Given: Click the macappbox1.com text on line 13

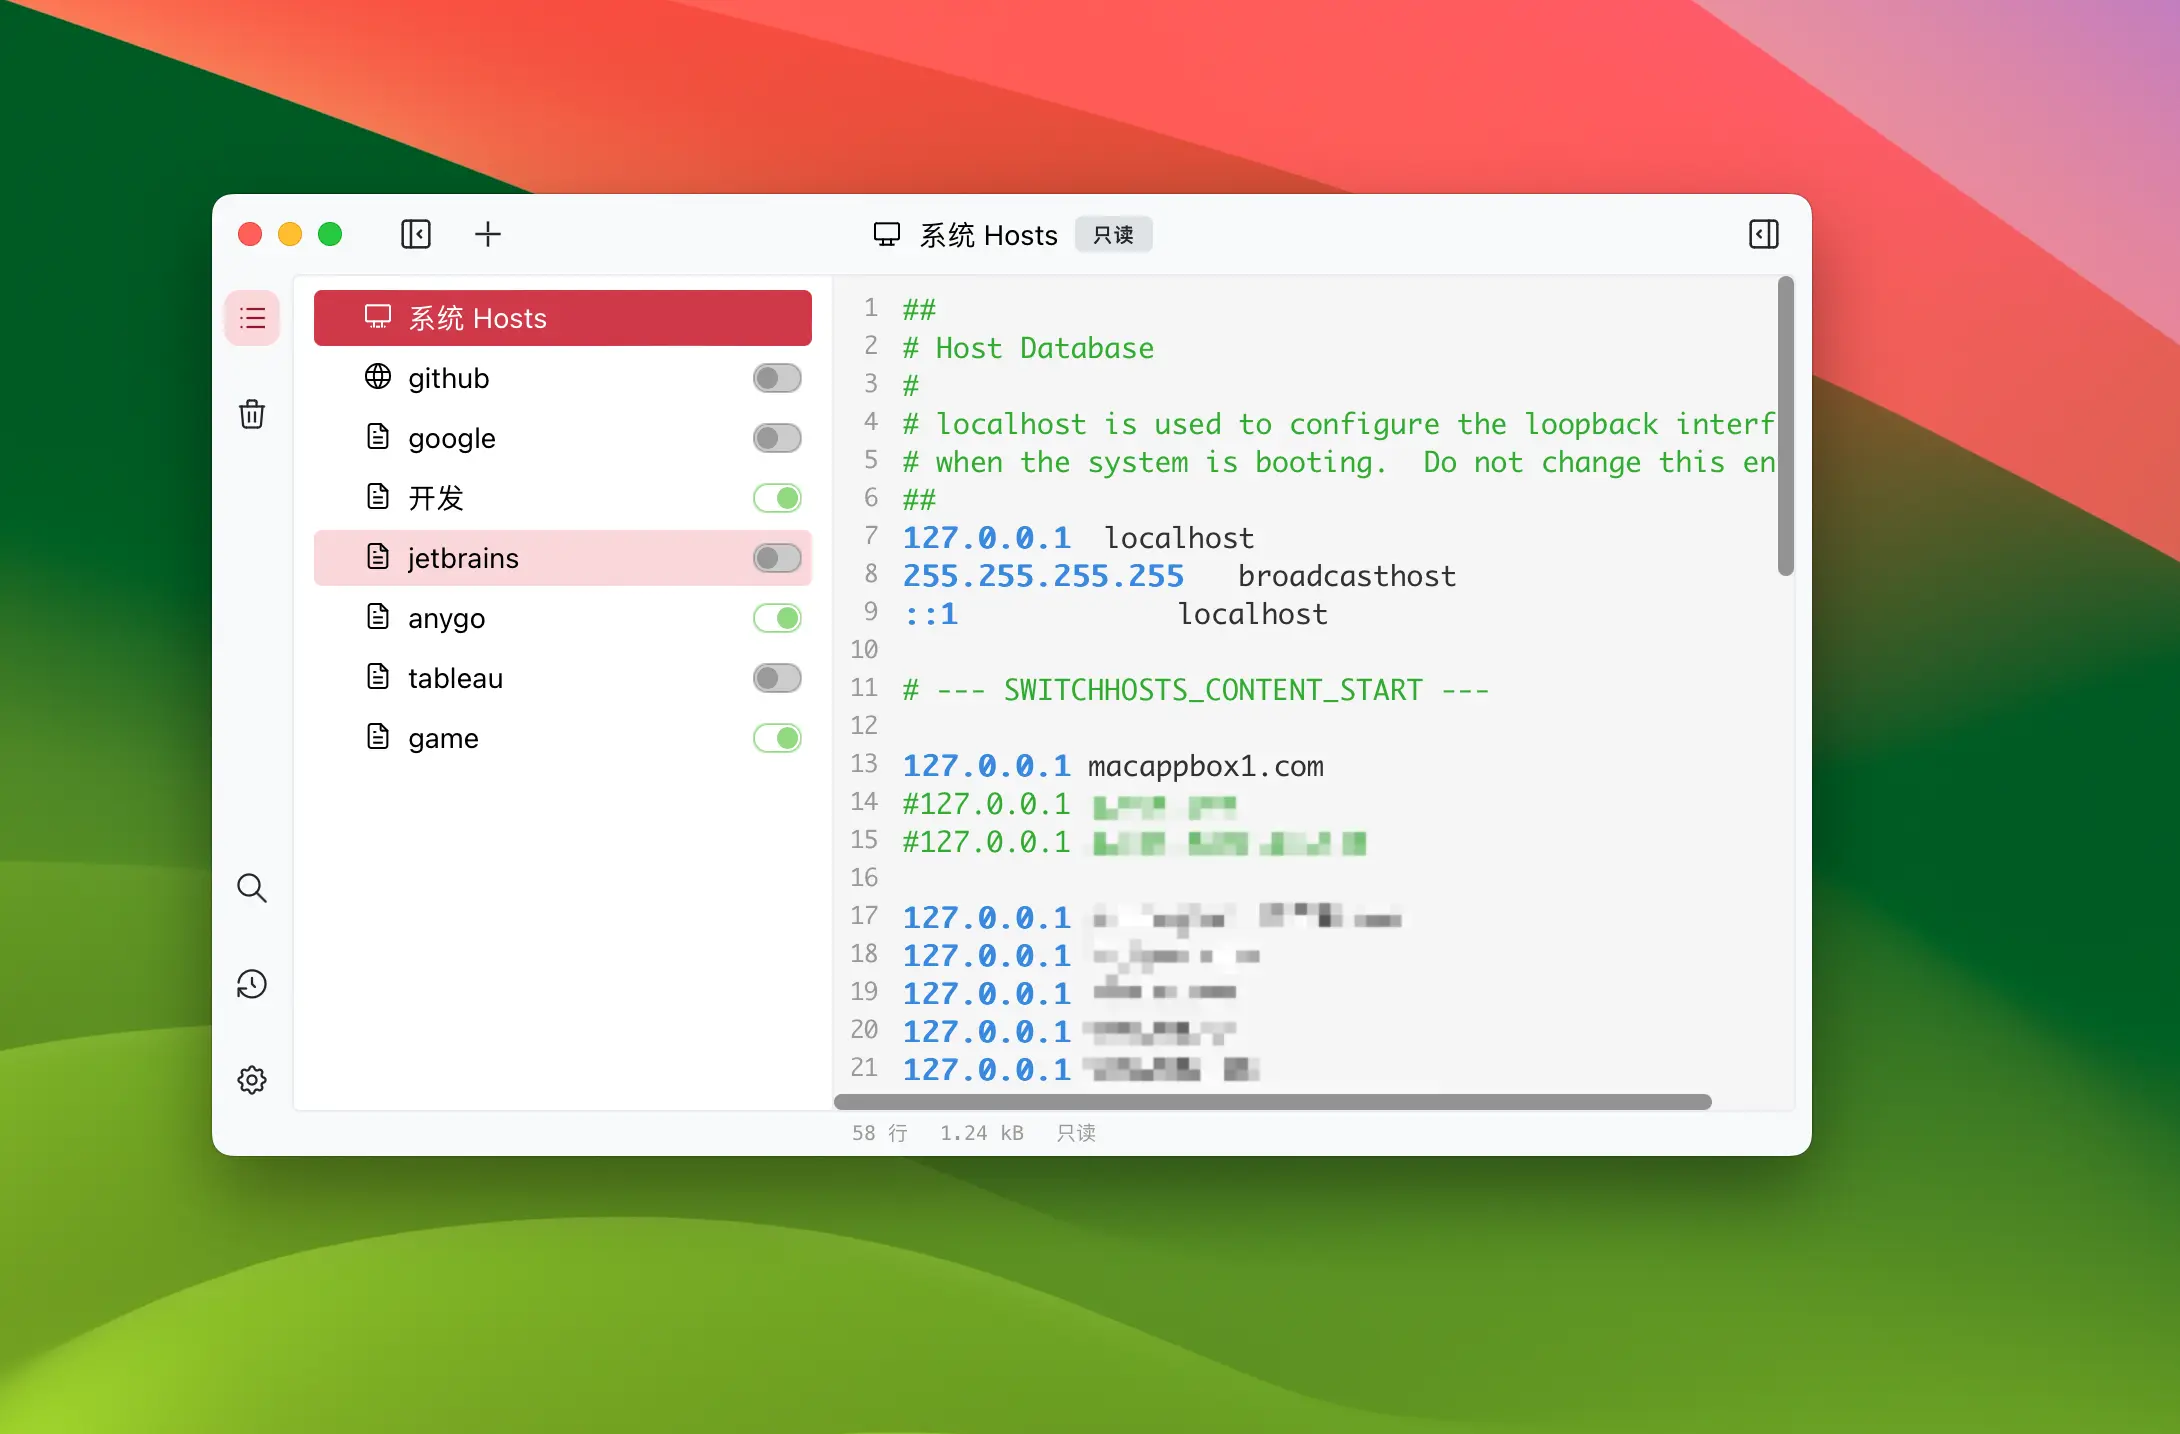Looking at the screenshot, I should tap(1206, 766).
